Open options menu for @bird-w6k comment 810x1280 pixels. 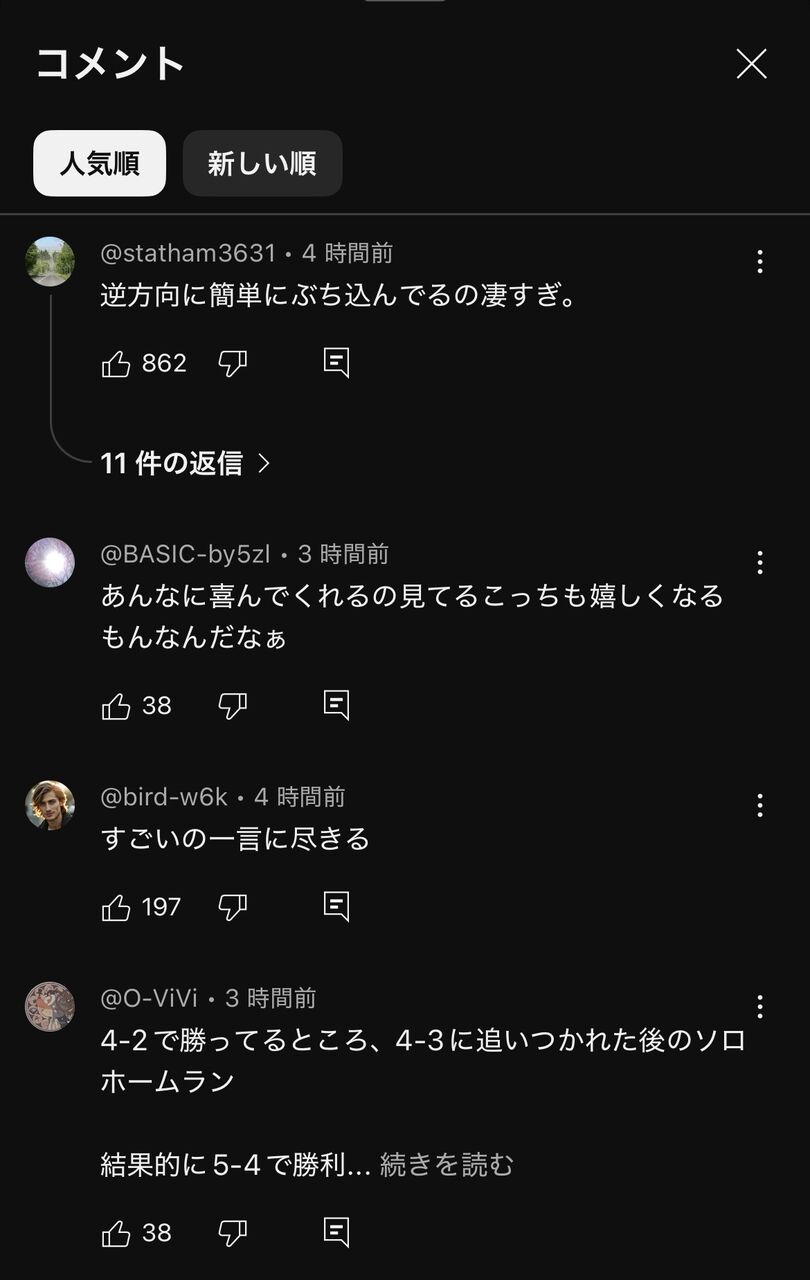coord(760,806)
